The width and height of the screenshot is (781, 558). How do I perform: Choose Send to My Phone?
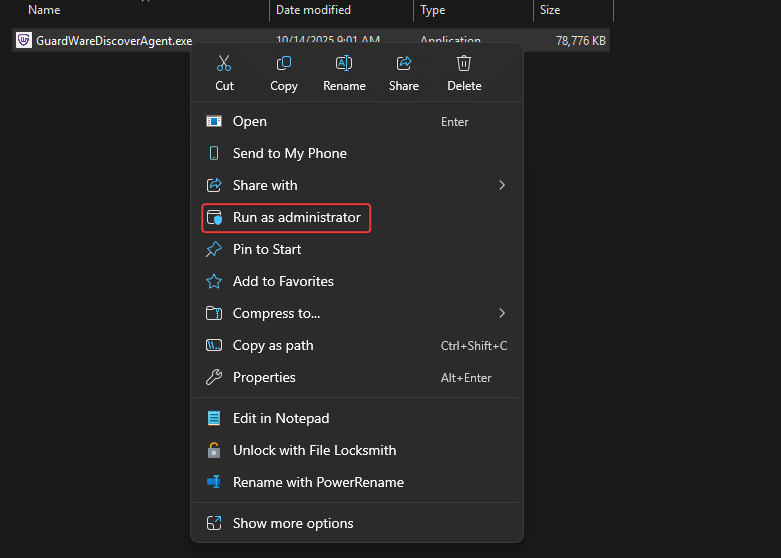click(x=289, y=153)
